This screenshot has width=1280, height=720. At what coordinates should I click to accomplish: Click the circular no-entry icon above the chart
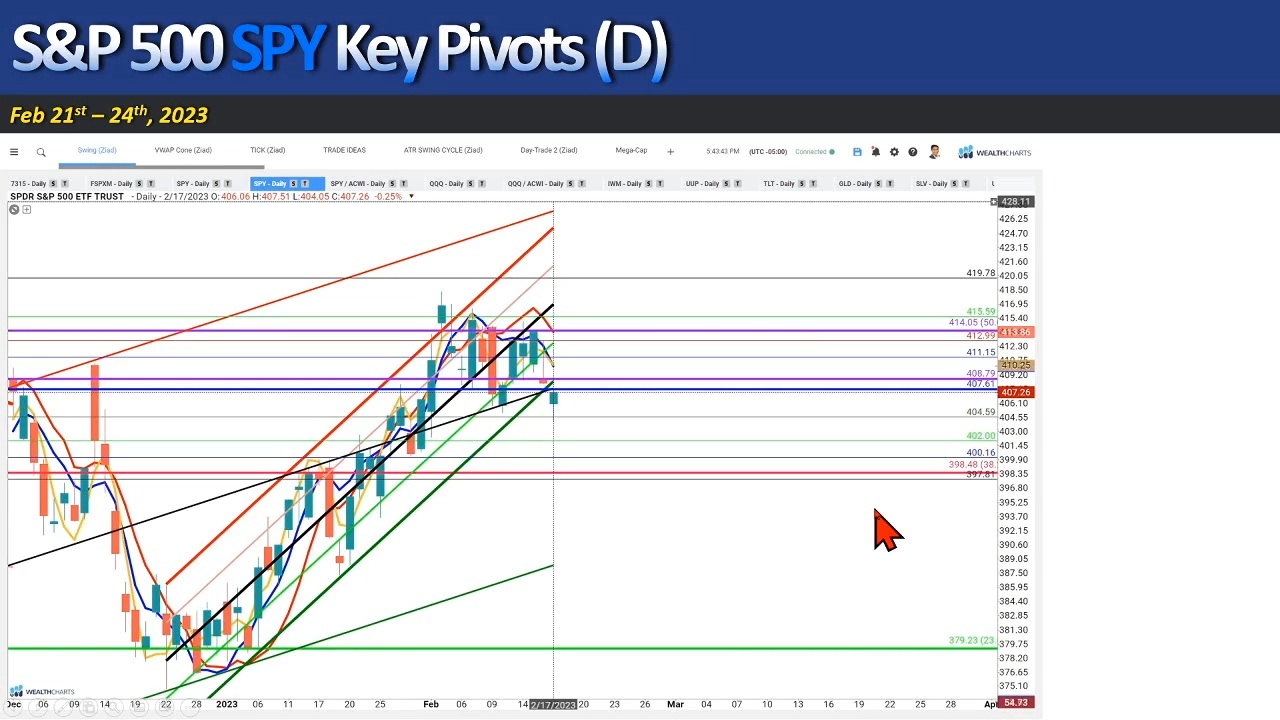pos(14,209)
